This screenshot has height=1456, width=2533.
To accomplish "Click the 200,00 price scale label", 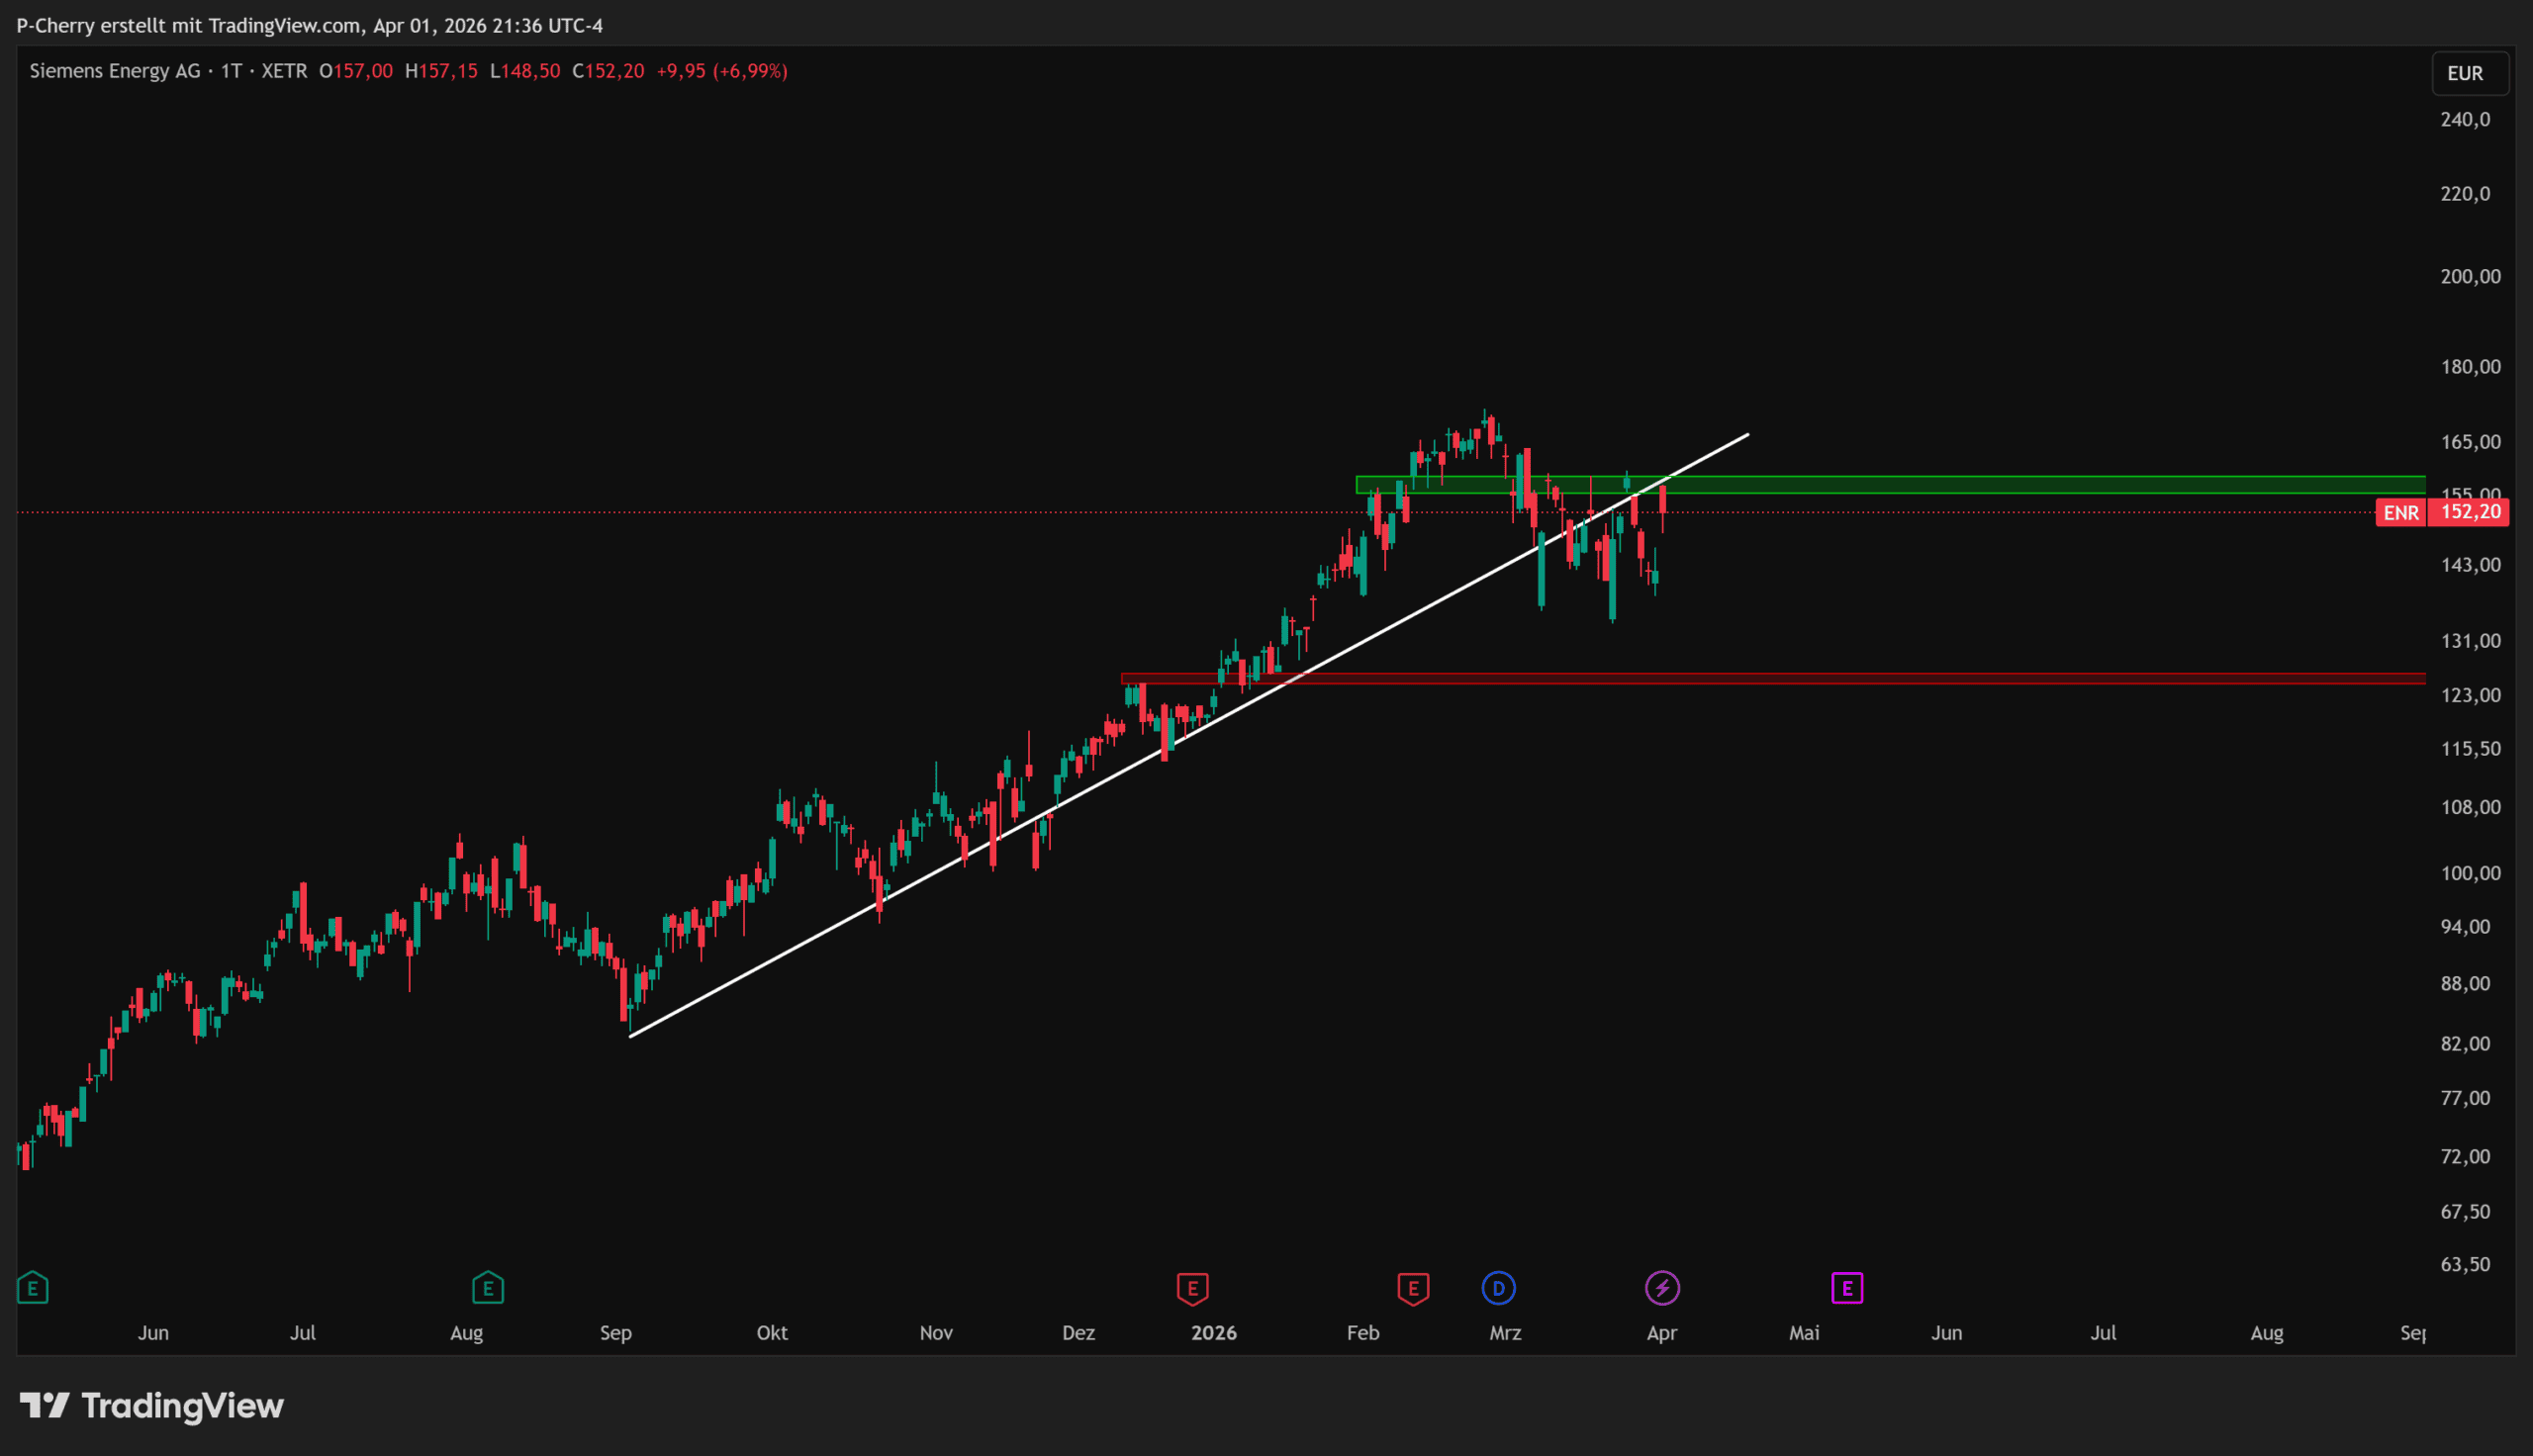I will click(2470, 277).
